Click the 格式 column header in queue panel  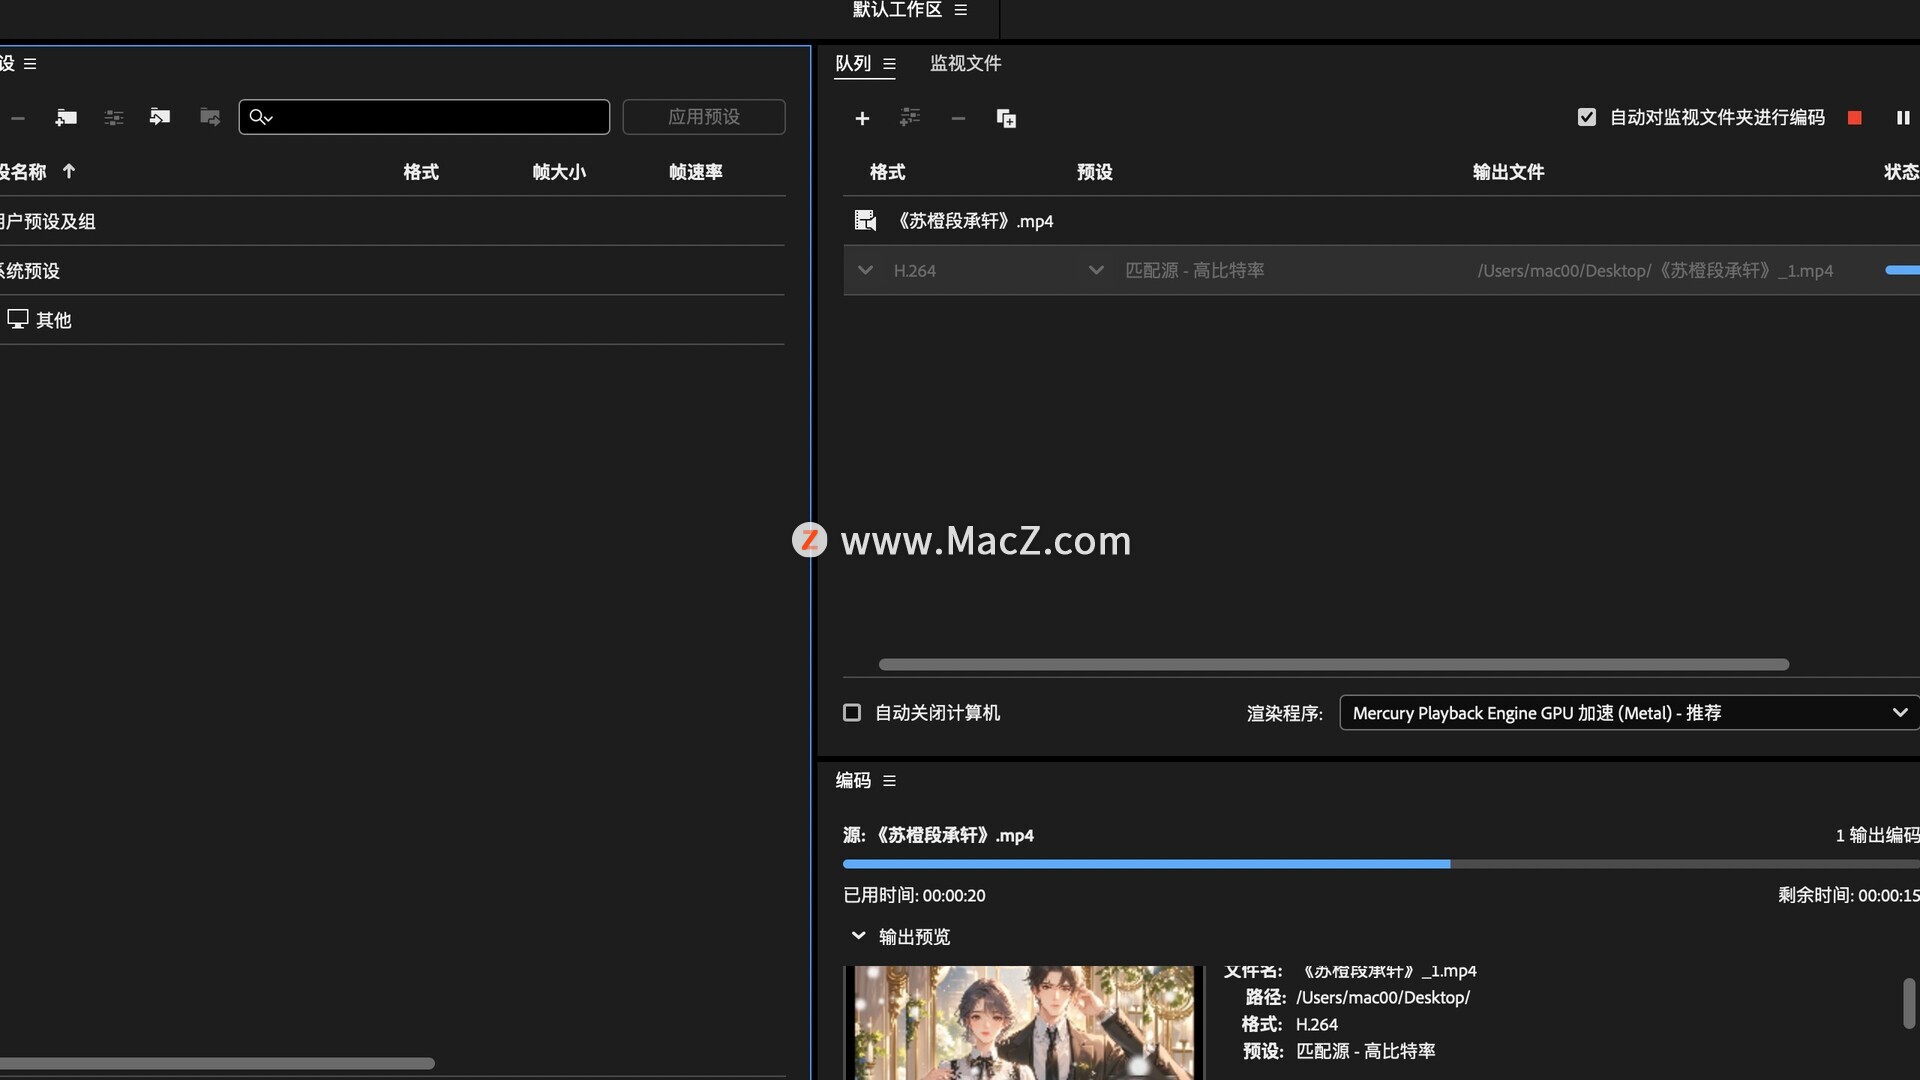(x=888, y=172)
